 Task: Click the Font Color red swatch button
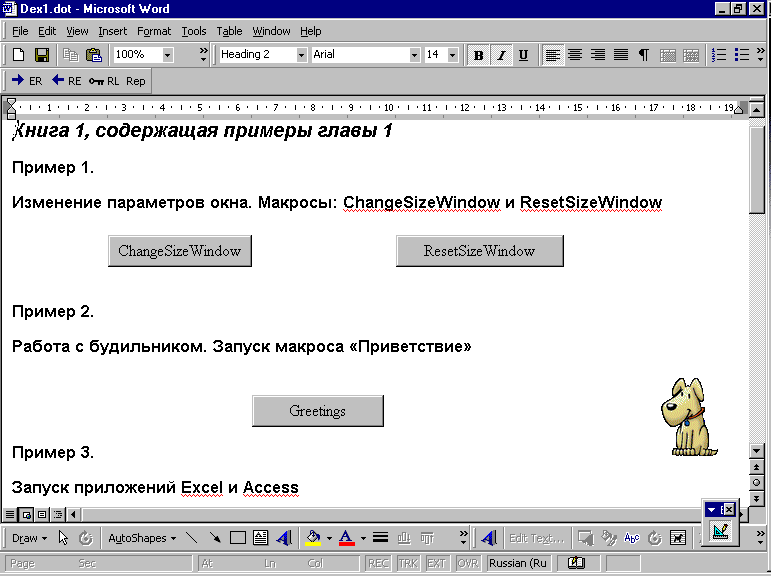click(x=346, y=538)
